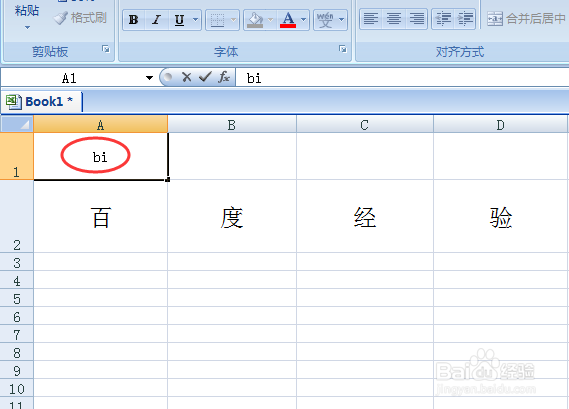This screenshot has height=409, width=569.
Task: Click cell A1 containing bi
Action: pos(101,156)
